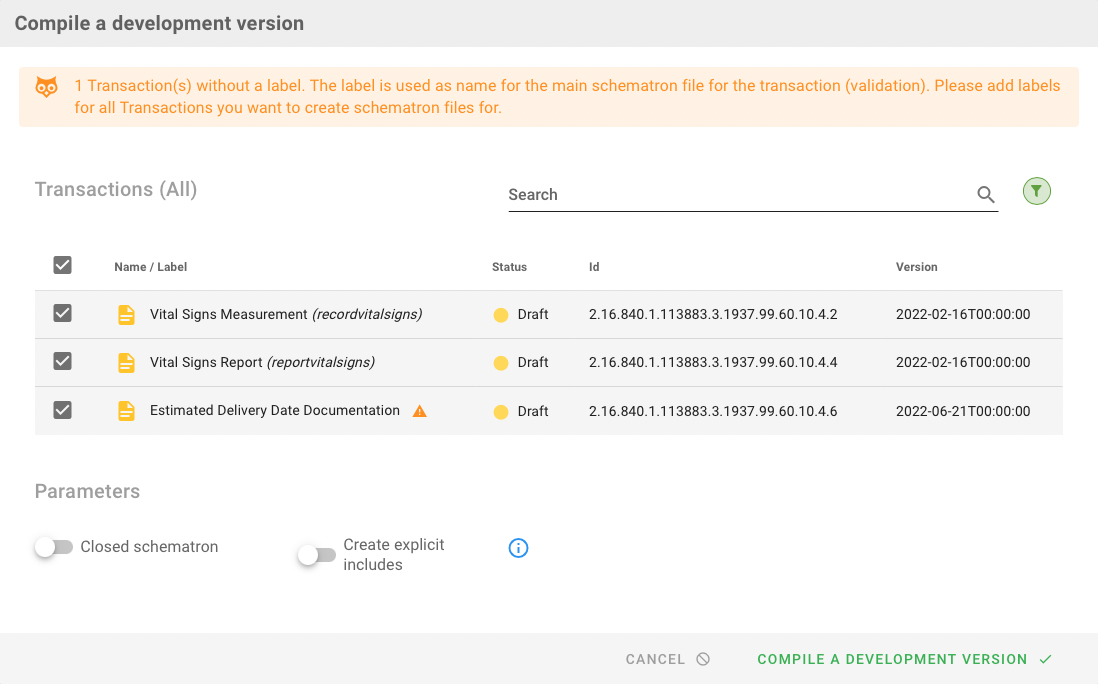Click the Vital Signs Measurement document icon
Screen dimensions: 1098x684
coord(126,315)
